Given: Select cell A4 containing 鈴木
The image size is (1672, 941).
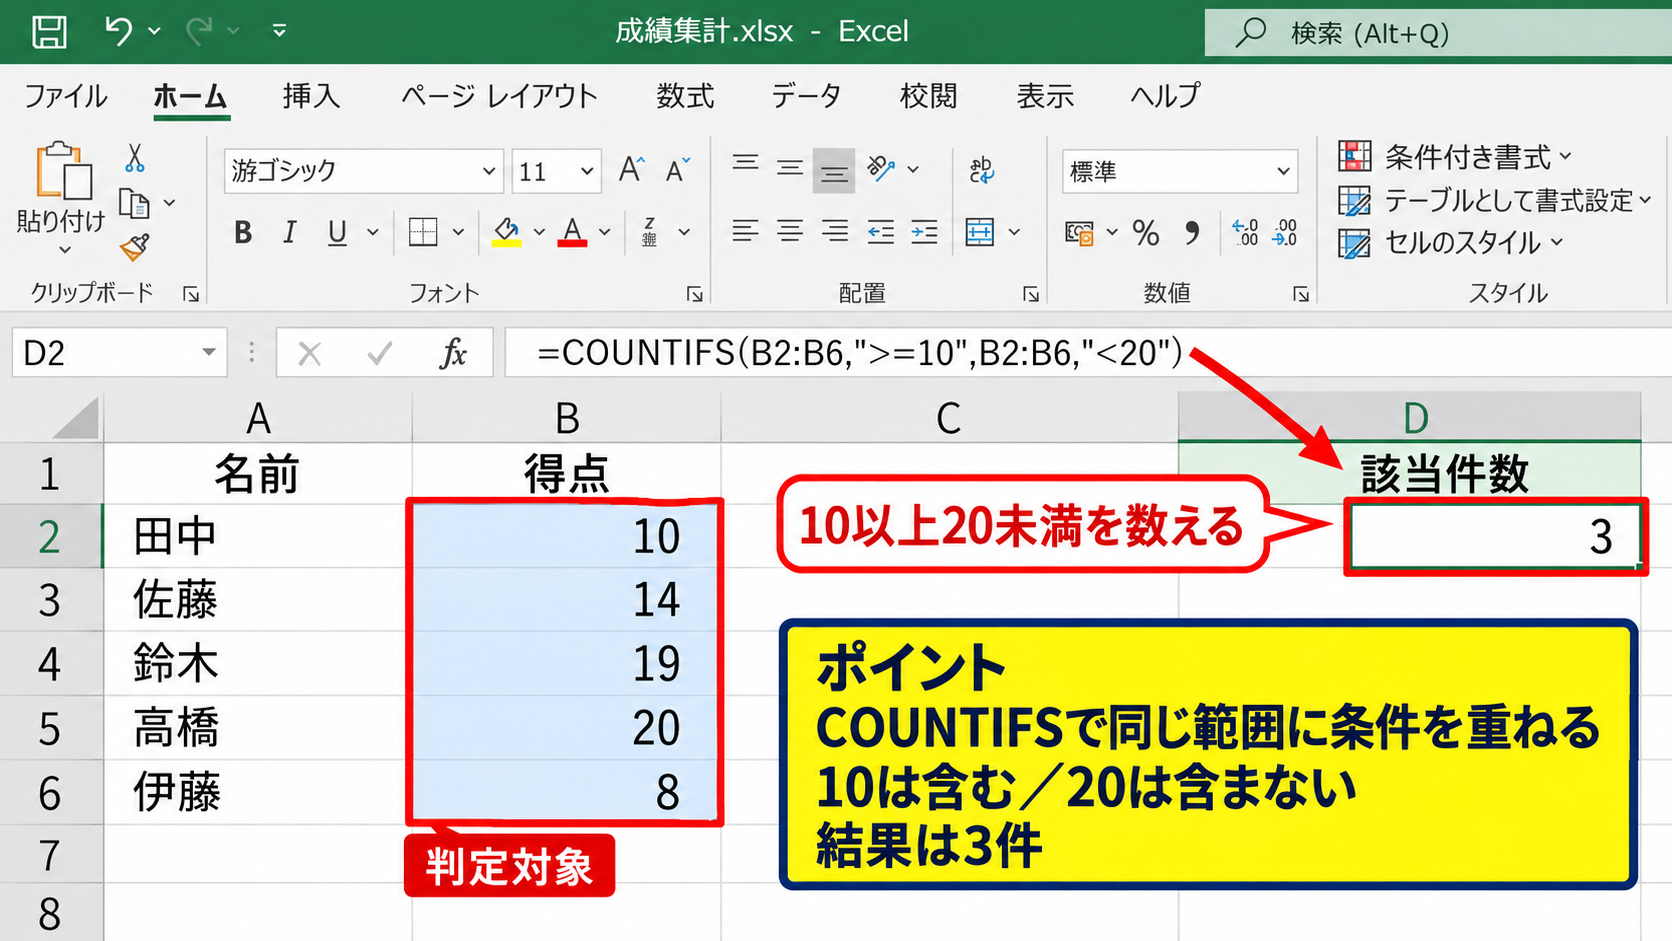Looking at the screenshot, I should (x=258, y=663).
